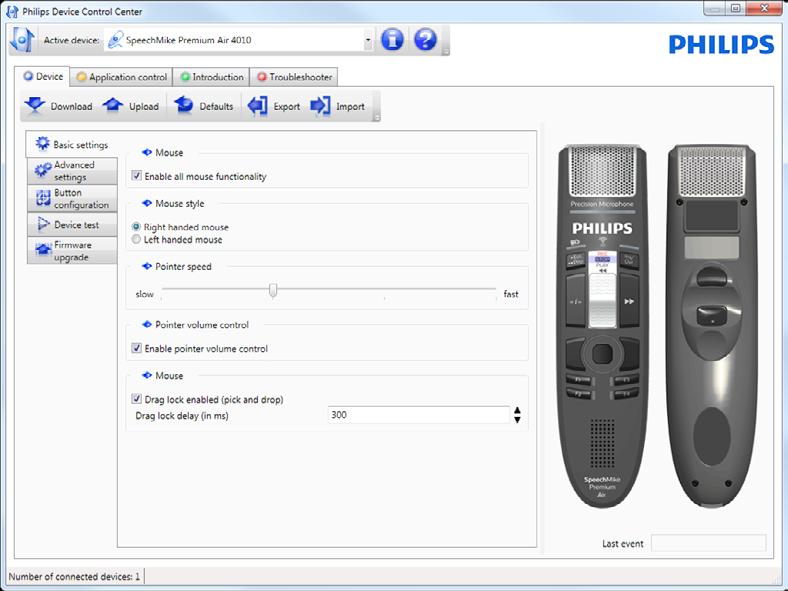Screen dimensions: 788x591
Task: Select Right handed mouse option
Action: pyautogui.click(x=136, y=227)
